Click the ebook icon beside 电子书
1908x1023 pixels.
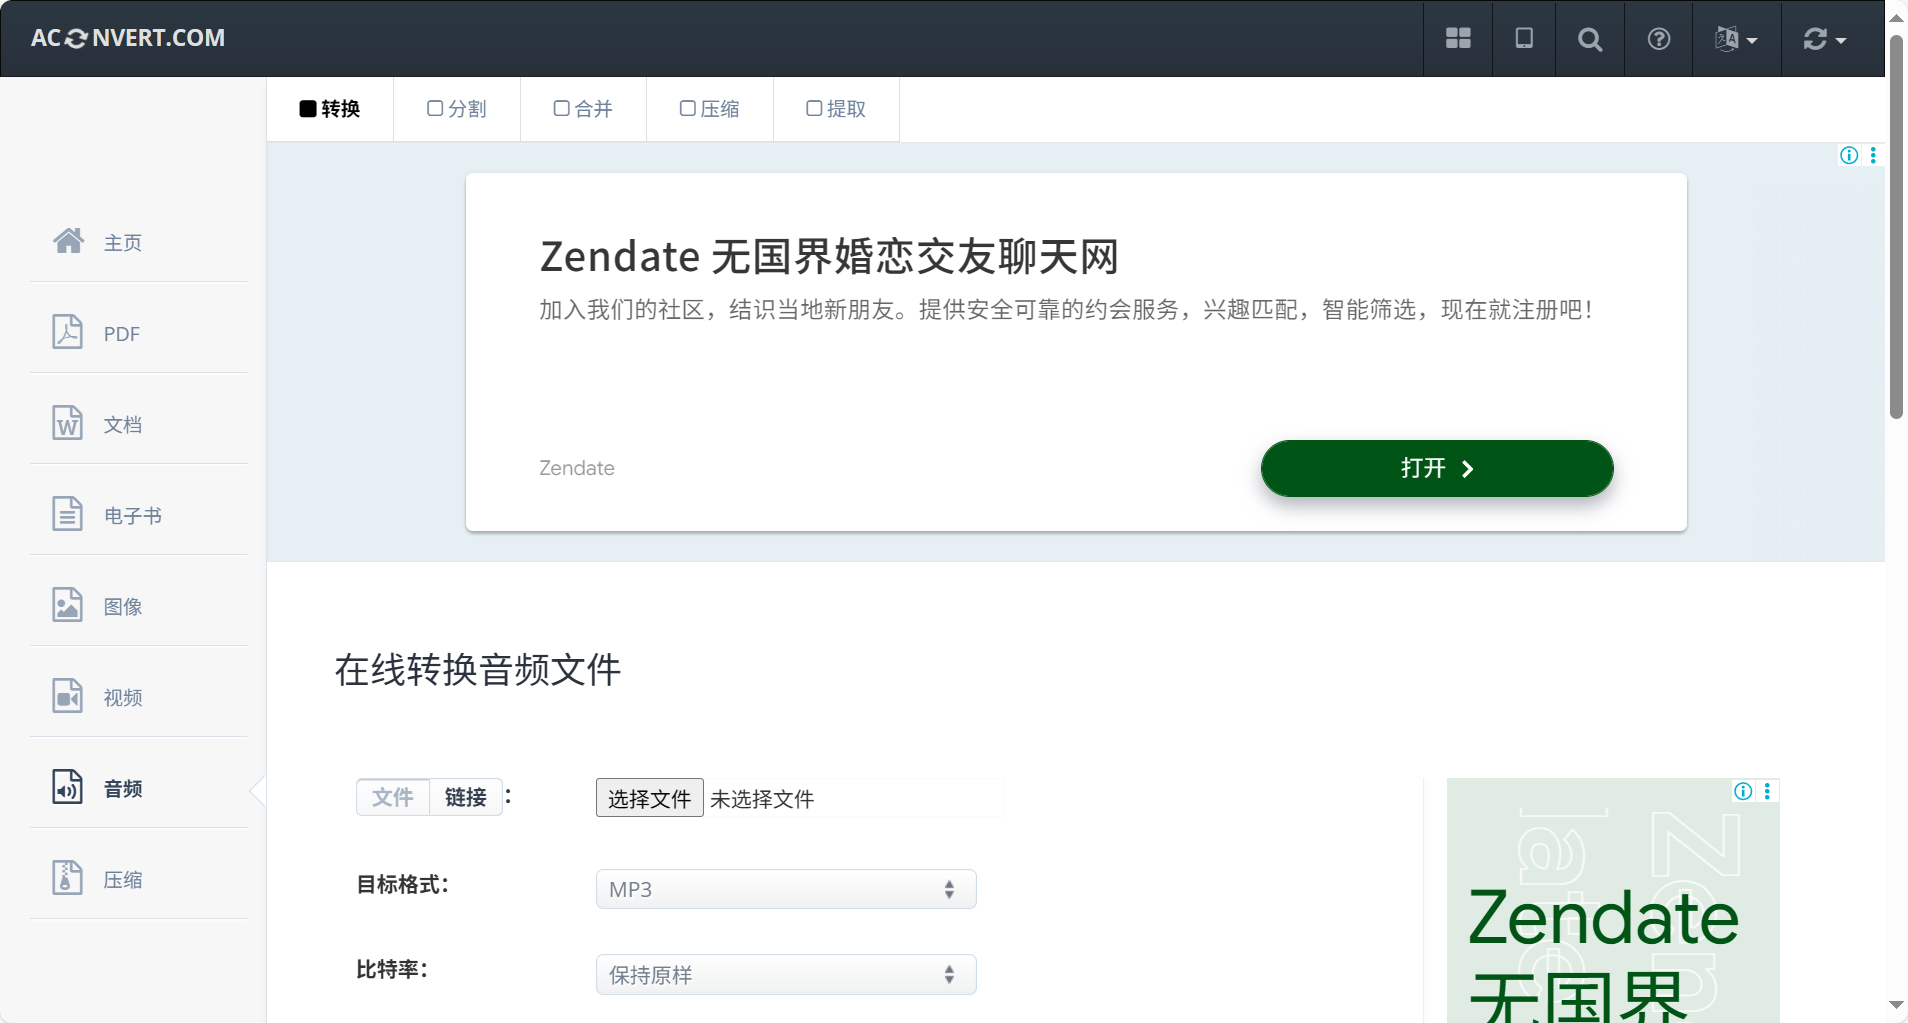coord(67,513)
